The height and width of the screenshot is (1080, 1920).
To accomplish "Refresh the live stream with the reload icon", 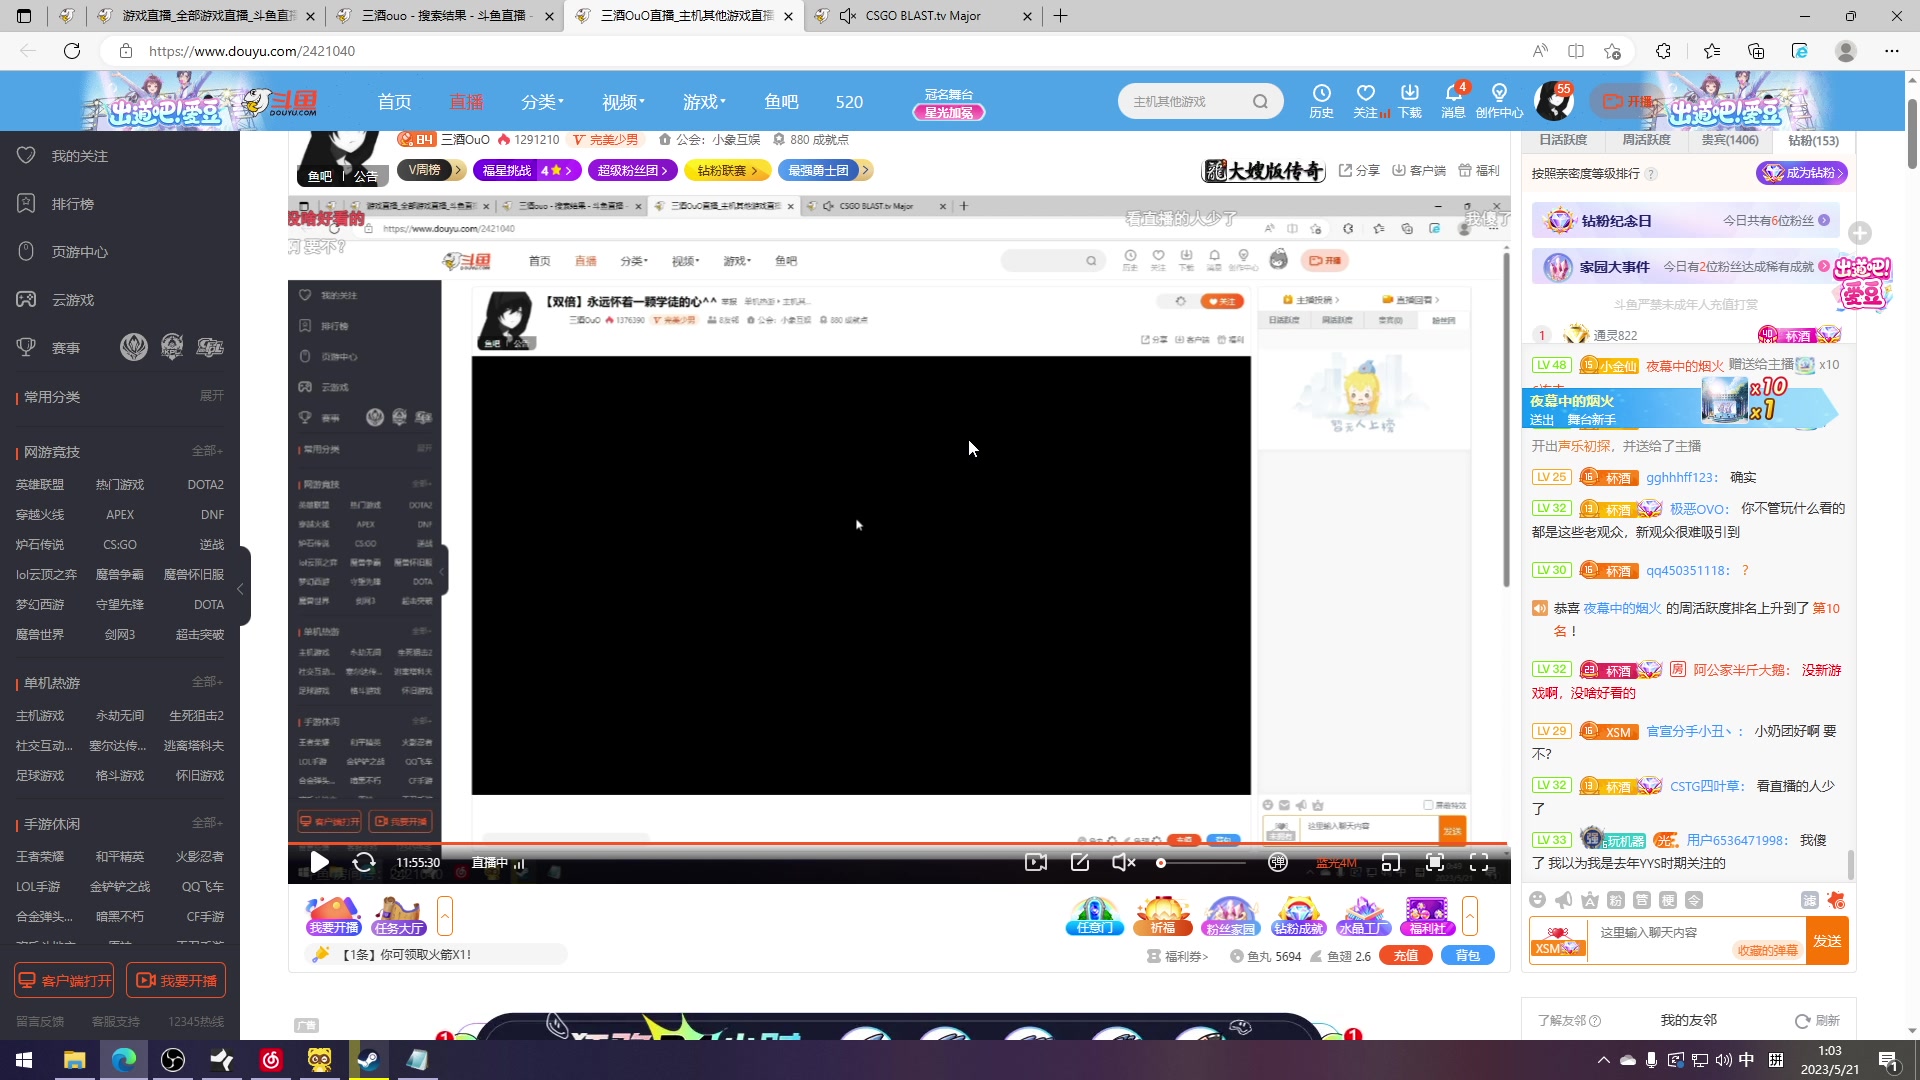I will coord(363,862).
